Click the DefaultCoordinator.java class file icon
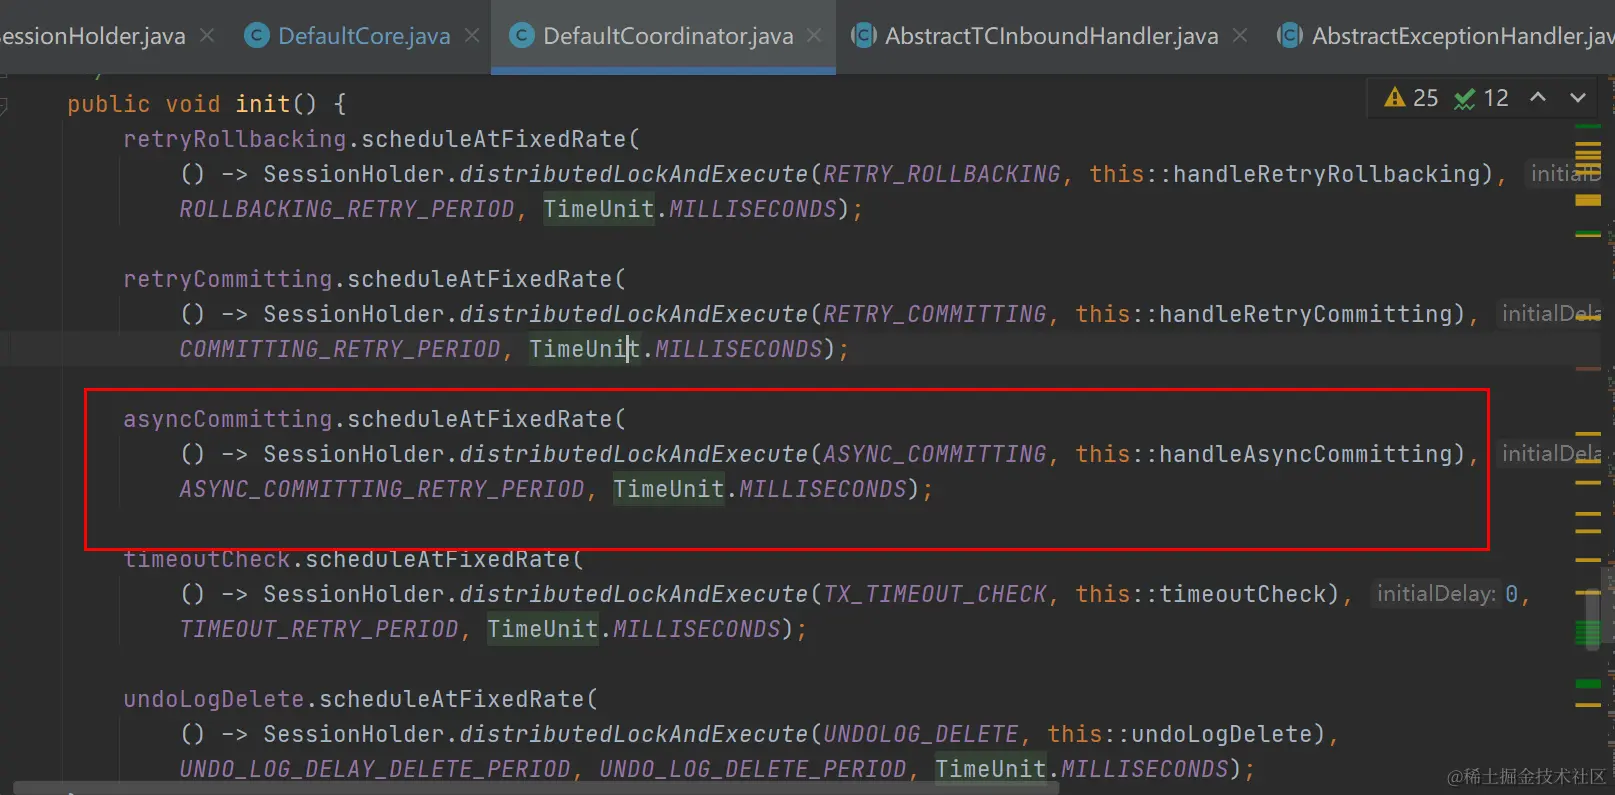 (521, 36)
